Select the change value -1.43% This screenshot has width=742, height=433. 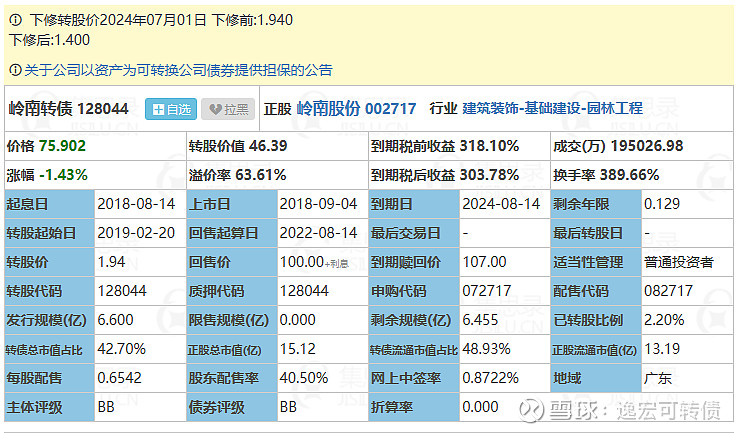click(63, 175)
